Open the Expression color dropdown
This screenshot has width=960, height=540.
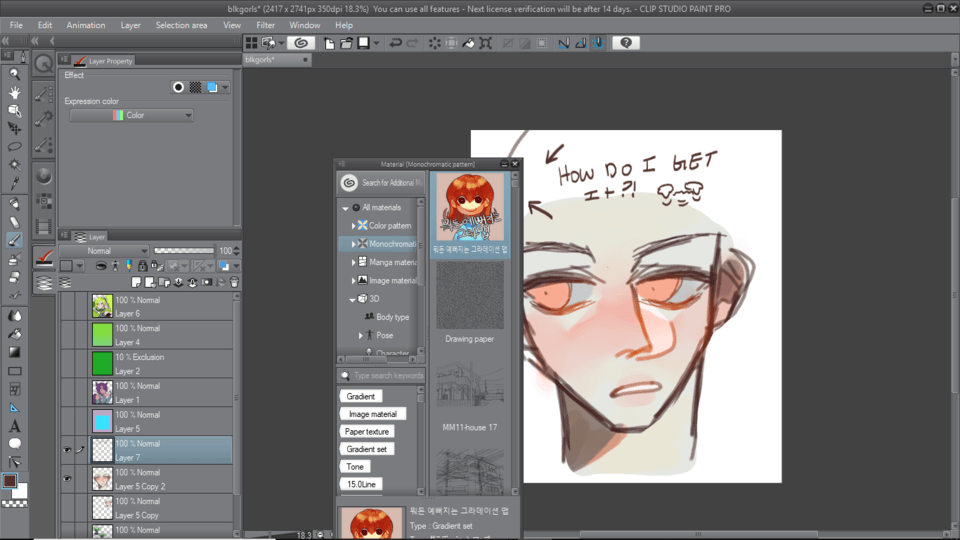tap(131, 116)
